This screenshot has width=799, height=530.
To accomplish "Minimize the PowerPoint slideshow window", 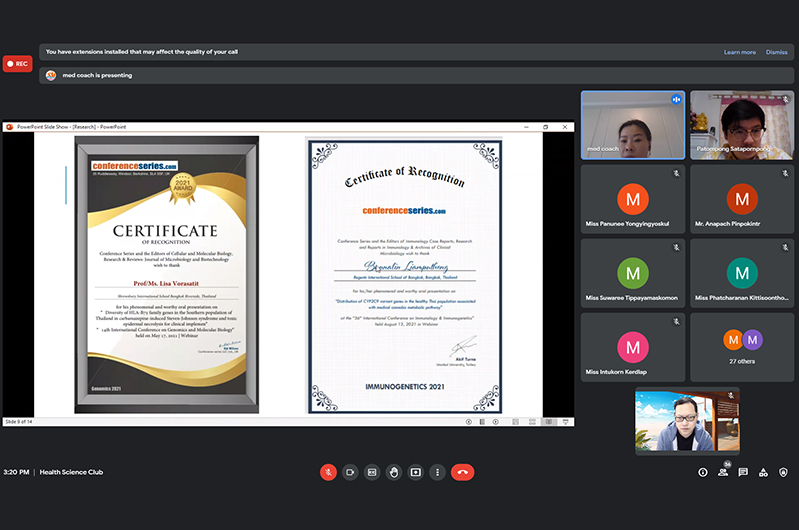I will point(526,127).
